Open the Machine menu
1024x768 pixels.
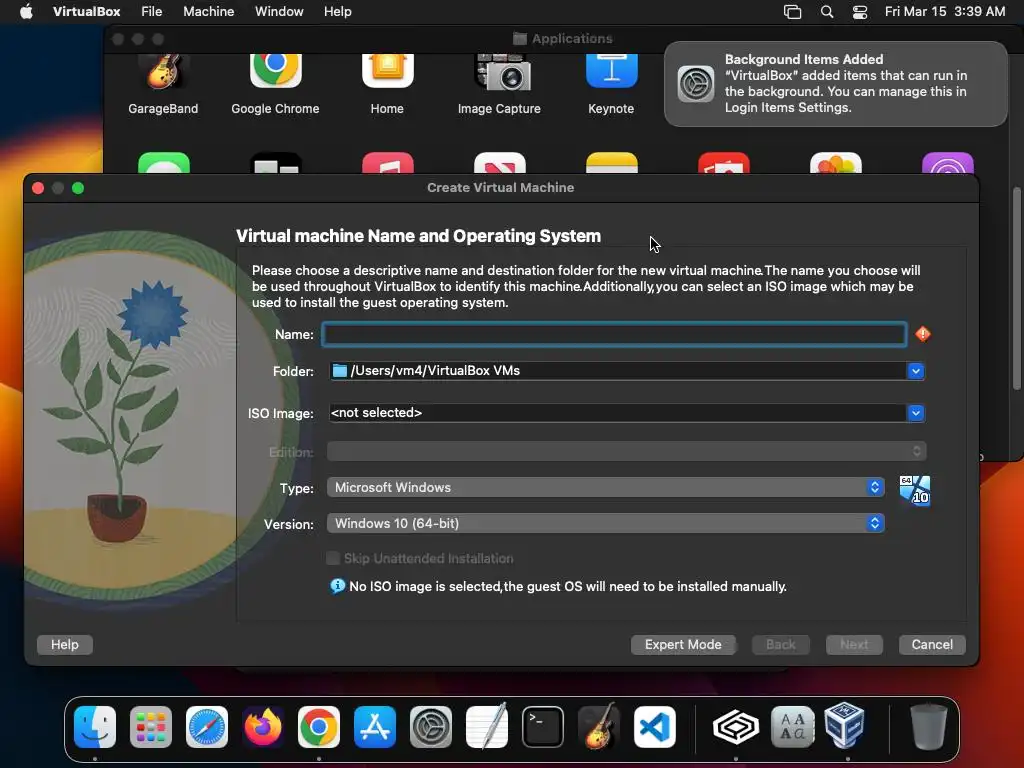pyautogui.click(x=208, y=12)
